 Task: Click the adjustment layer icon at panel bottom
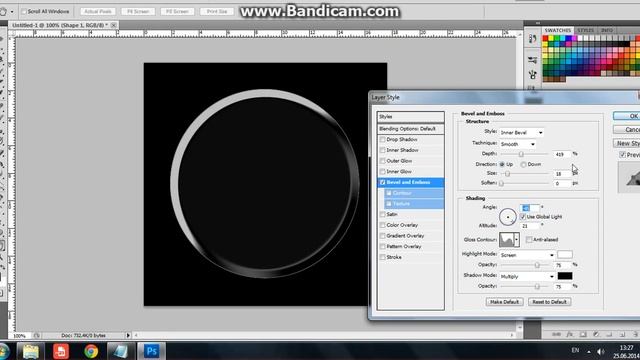click(596, 334)
